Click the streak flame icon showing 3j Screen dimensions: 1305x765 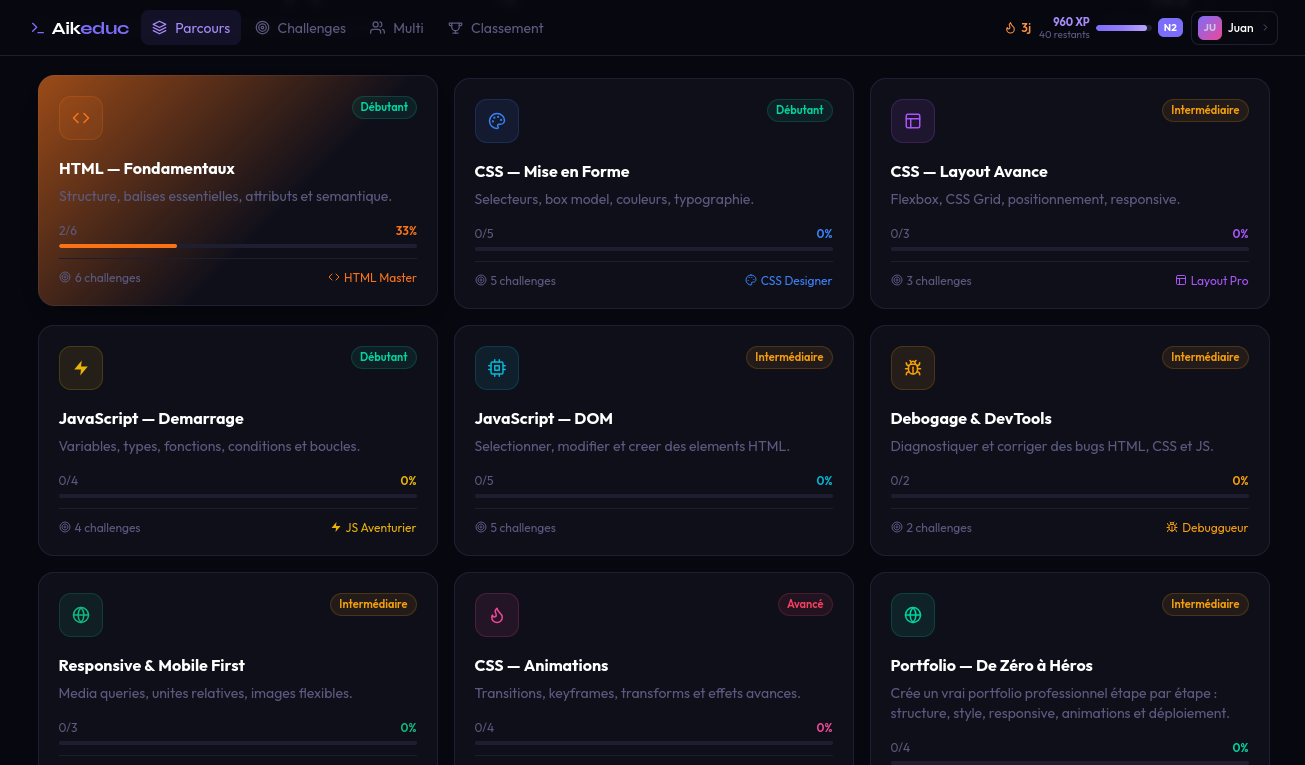[1010, 28]
